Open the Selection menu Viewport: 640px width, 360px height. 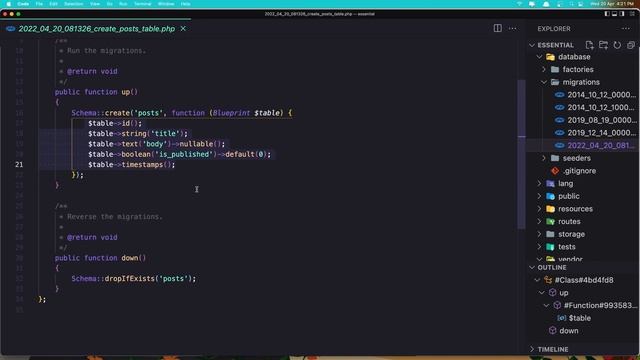pos(73,4)
